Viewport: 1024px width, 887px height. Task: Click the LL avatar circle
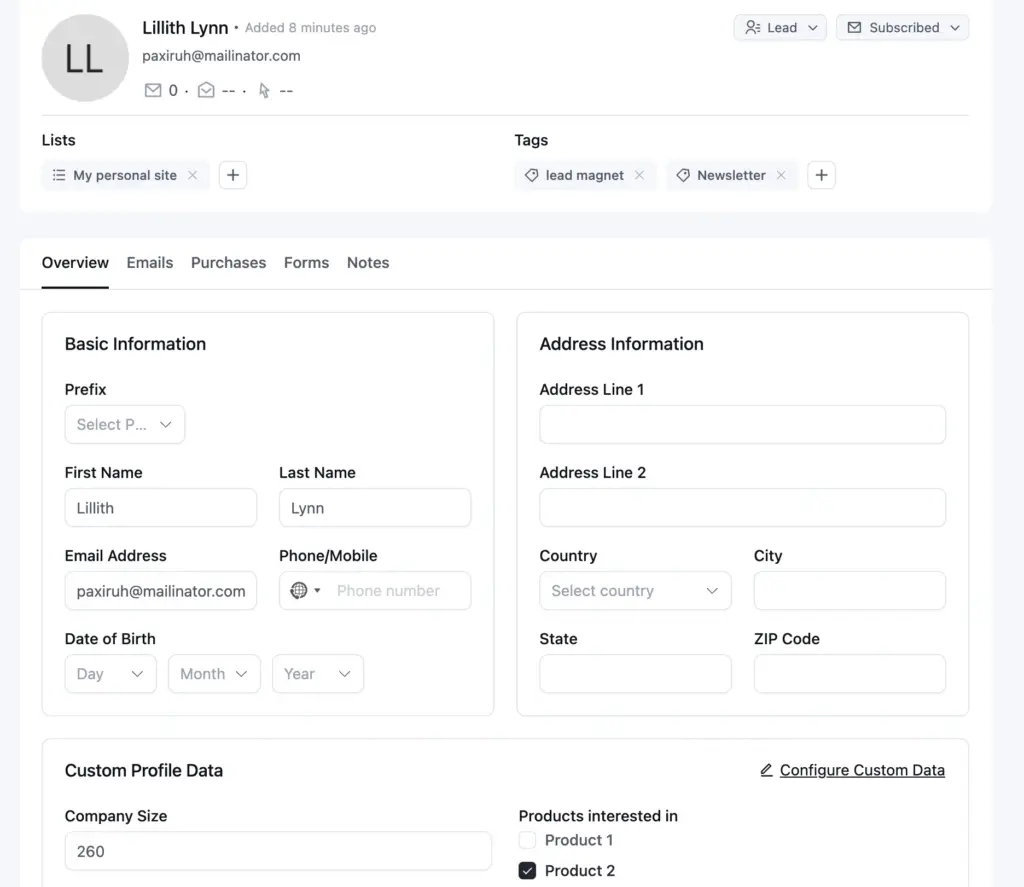(85, 58)
